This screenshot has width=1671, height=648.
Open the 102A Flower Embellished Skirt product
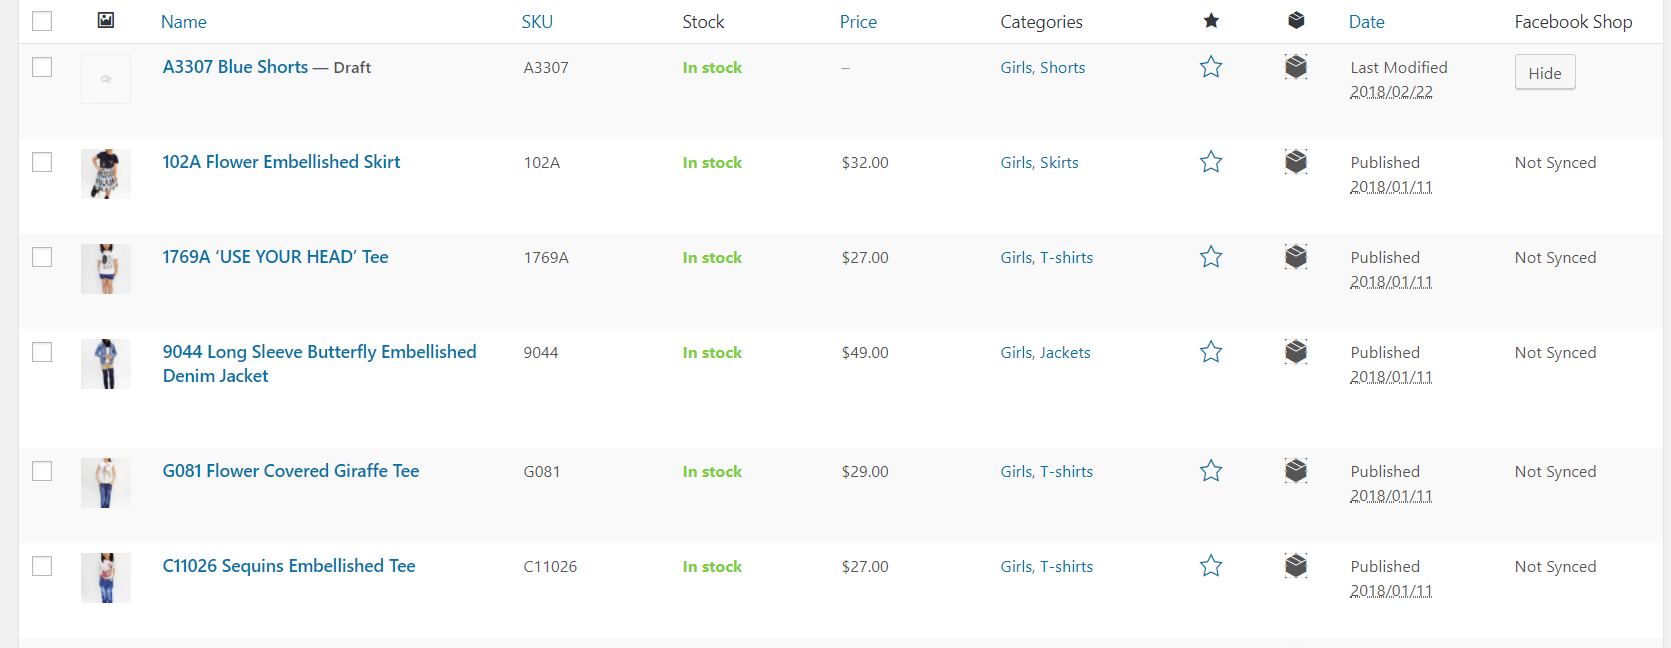click(281, 162)
